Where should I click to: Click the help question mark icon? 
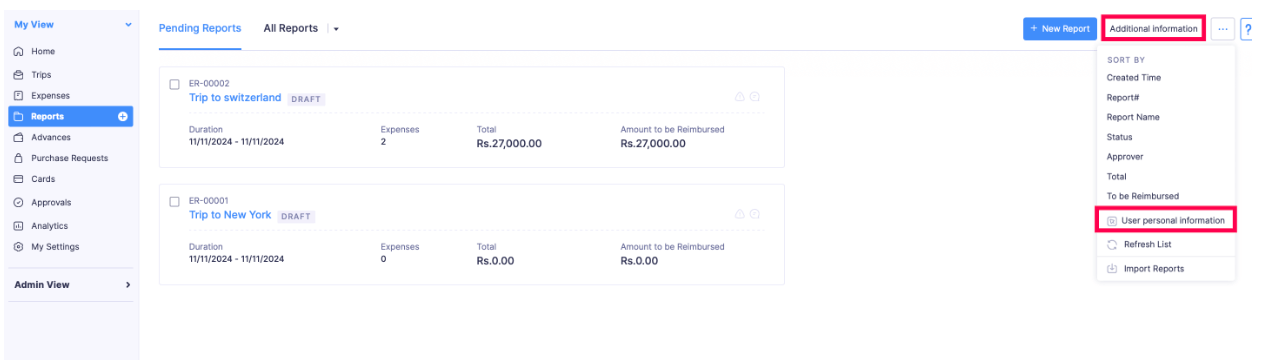coord(1247,29)
